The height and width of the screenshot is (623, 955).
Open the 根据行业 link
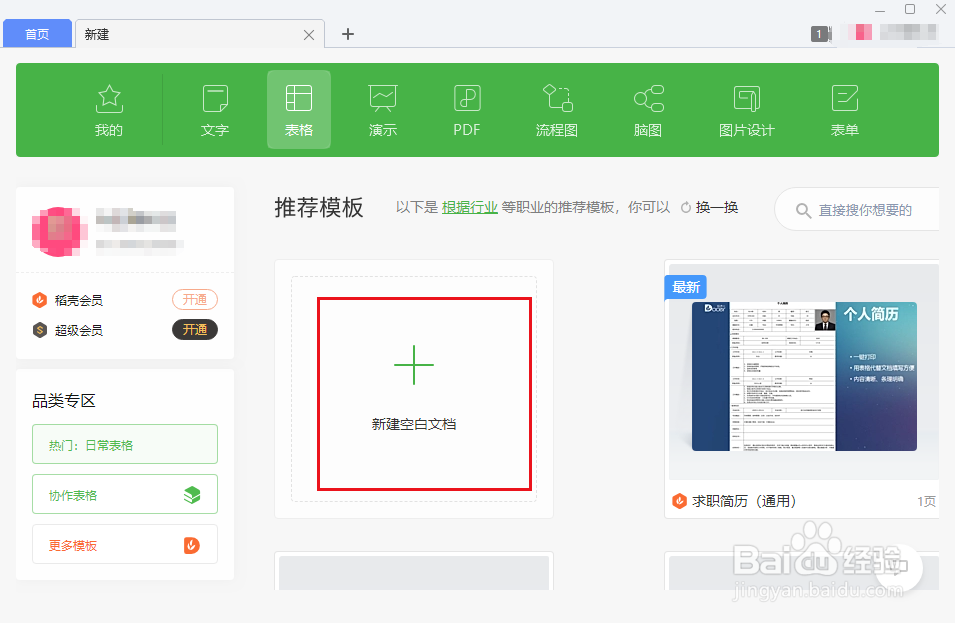coord(469,206)
